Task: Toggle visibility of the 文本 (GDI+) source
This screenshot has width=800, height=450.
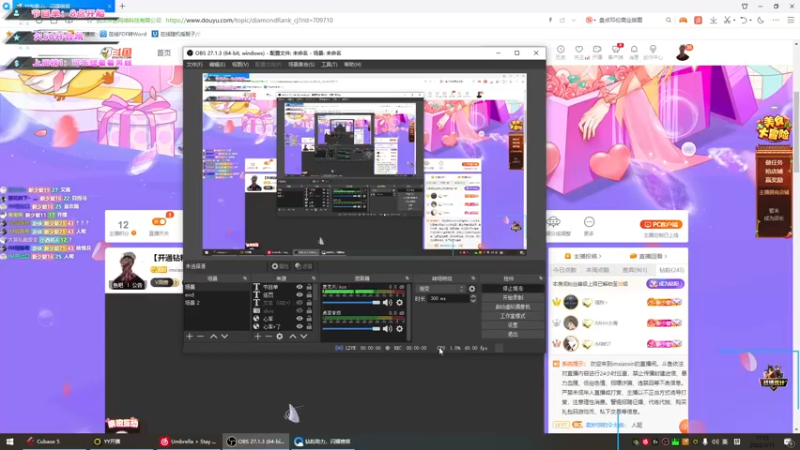Action: tap(299, 303)
